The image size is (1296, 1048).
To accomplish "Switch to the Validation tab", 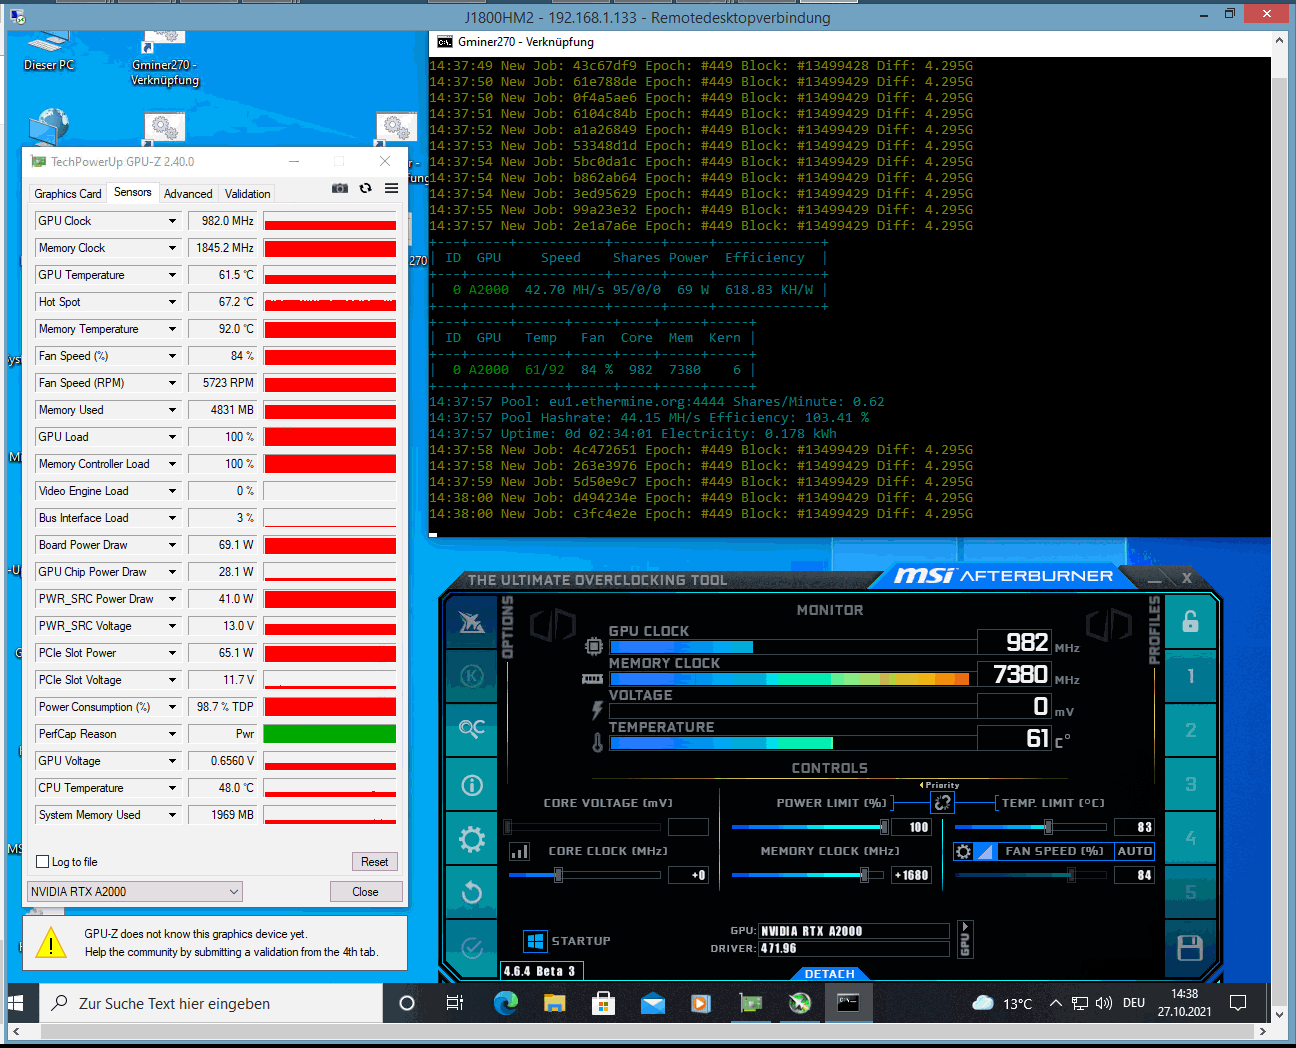I will [x=247, y=194].
